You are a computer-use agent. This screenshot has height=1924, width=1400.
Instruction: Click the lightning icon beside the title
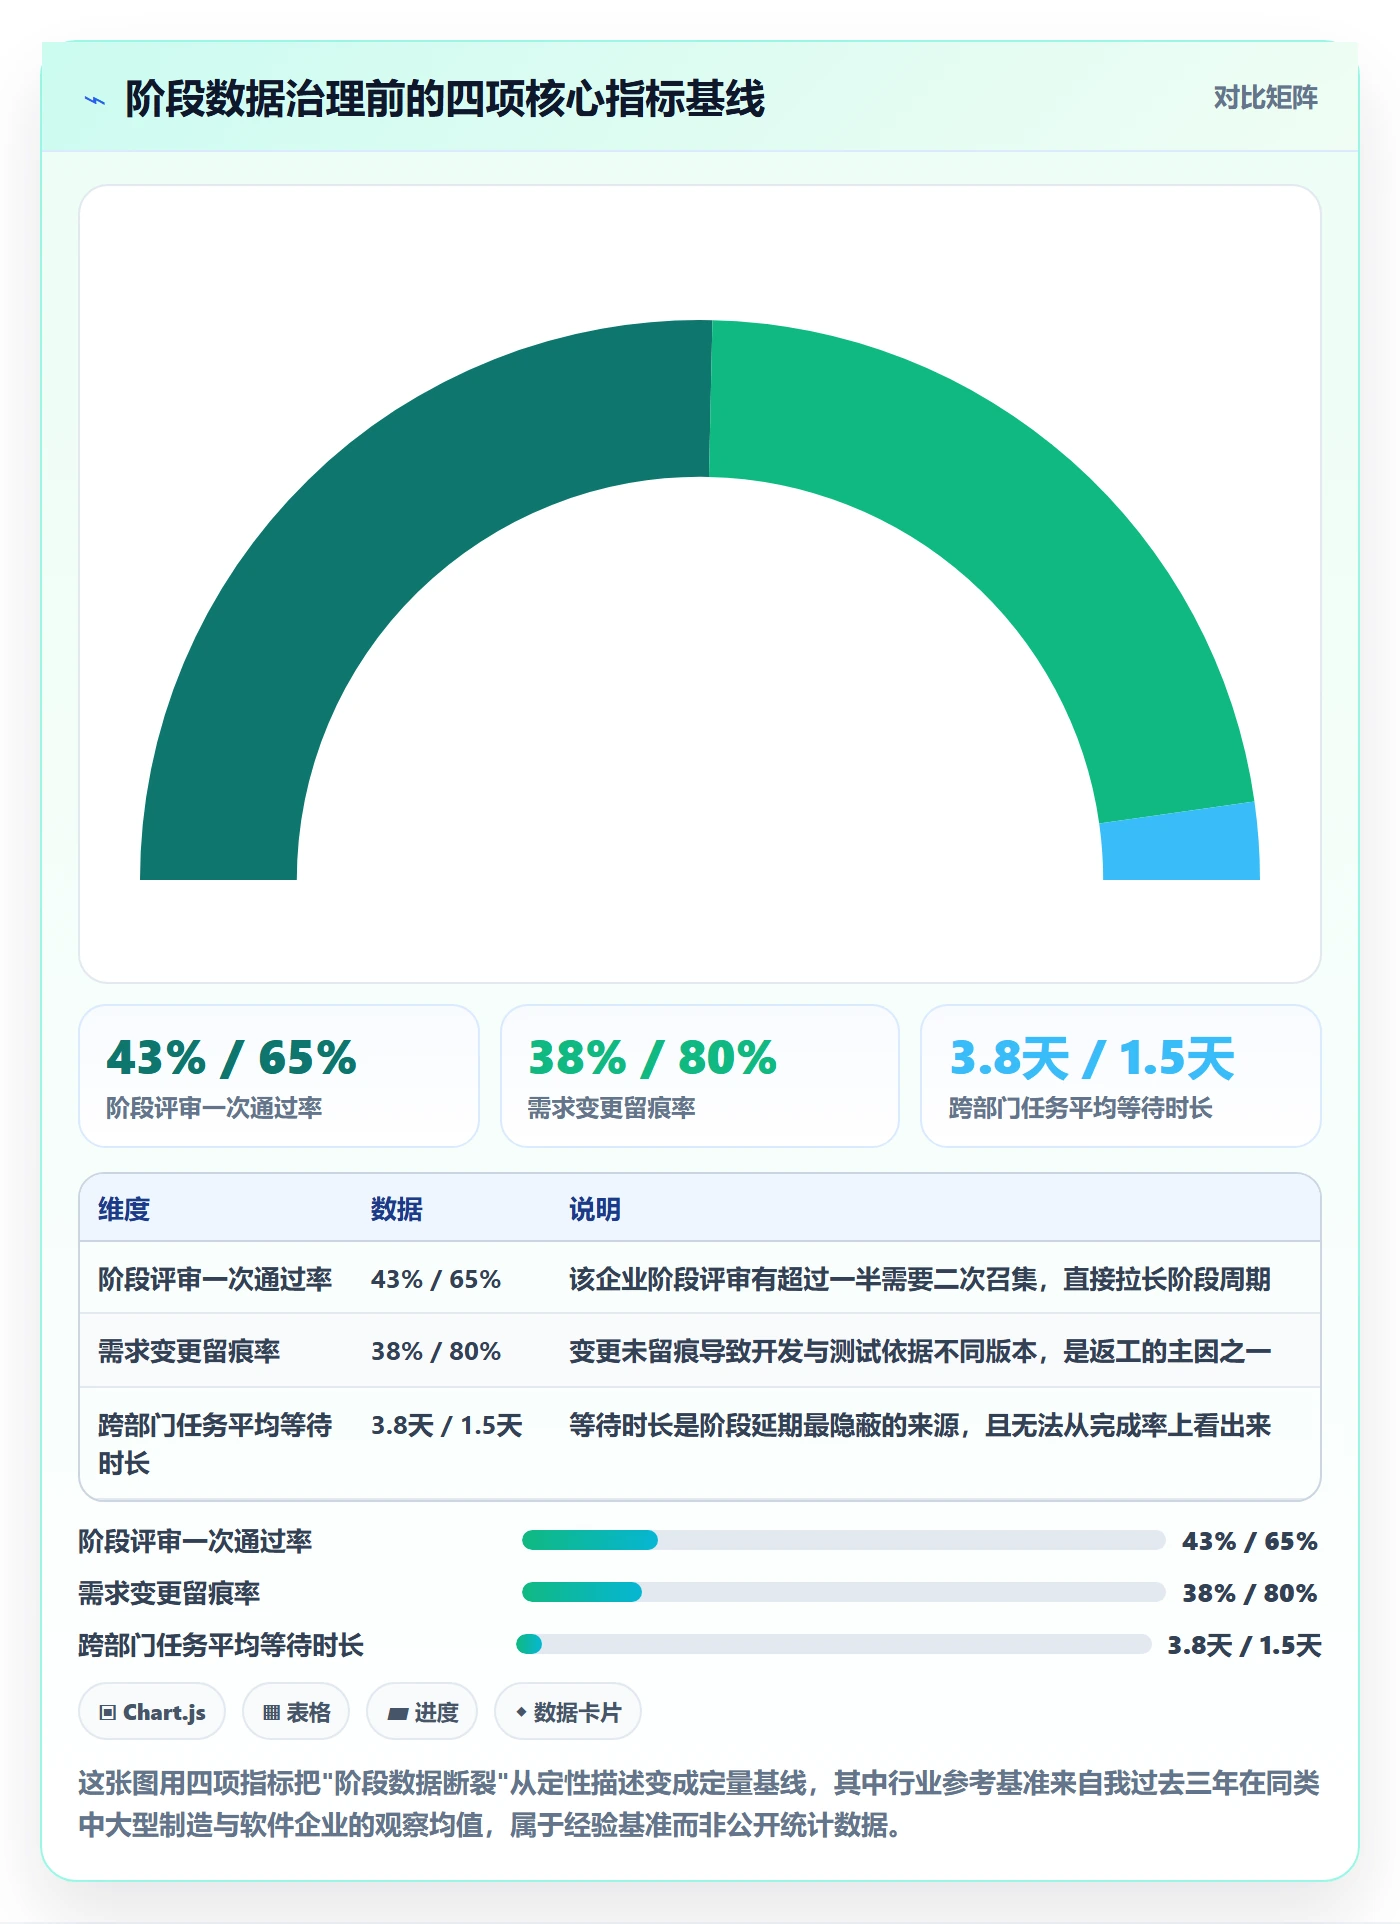pyautogui.click(x=95, y=100)
